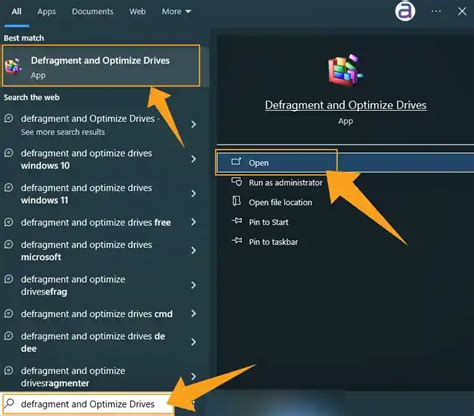Click web search icon beside 'drivesragmenter' suggestion
This screenshot has width=474, height=416.
[x=9, y=371]
